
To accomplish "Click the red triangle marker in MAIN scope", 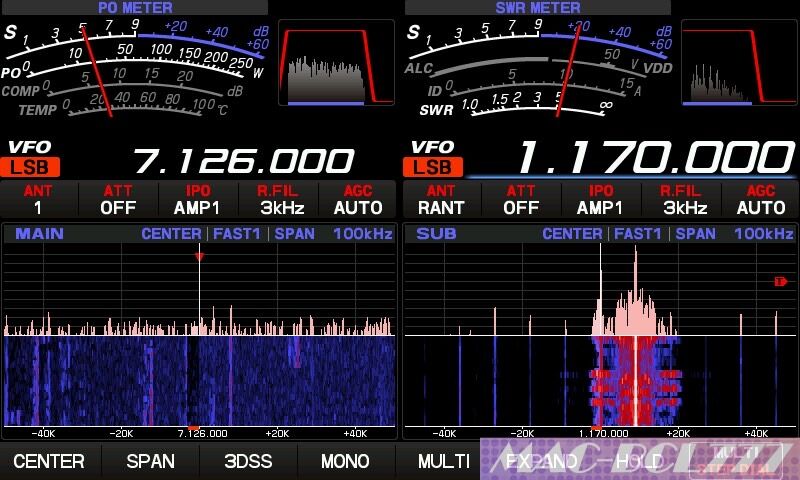I will click(199, 257).
